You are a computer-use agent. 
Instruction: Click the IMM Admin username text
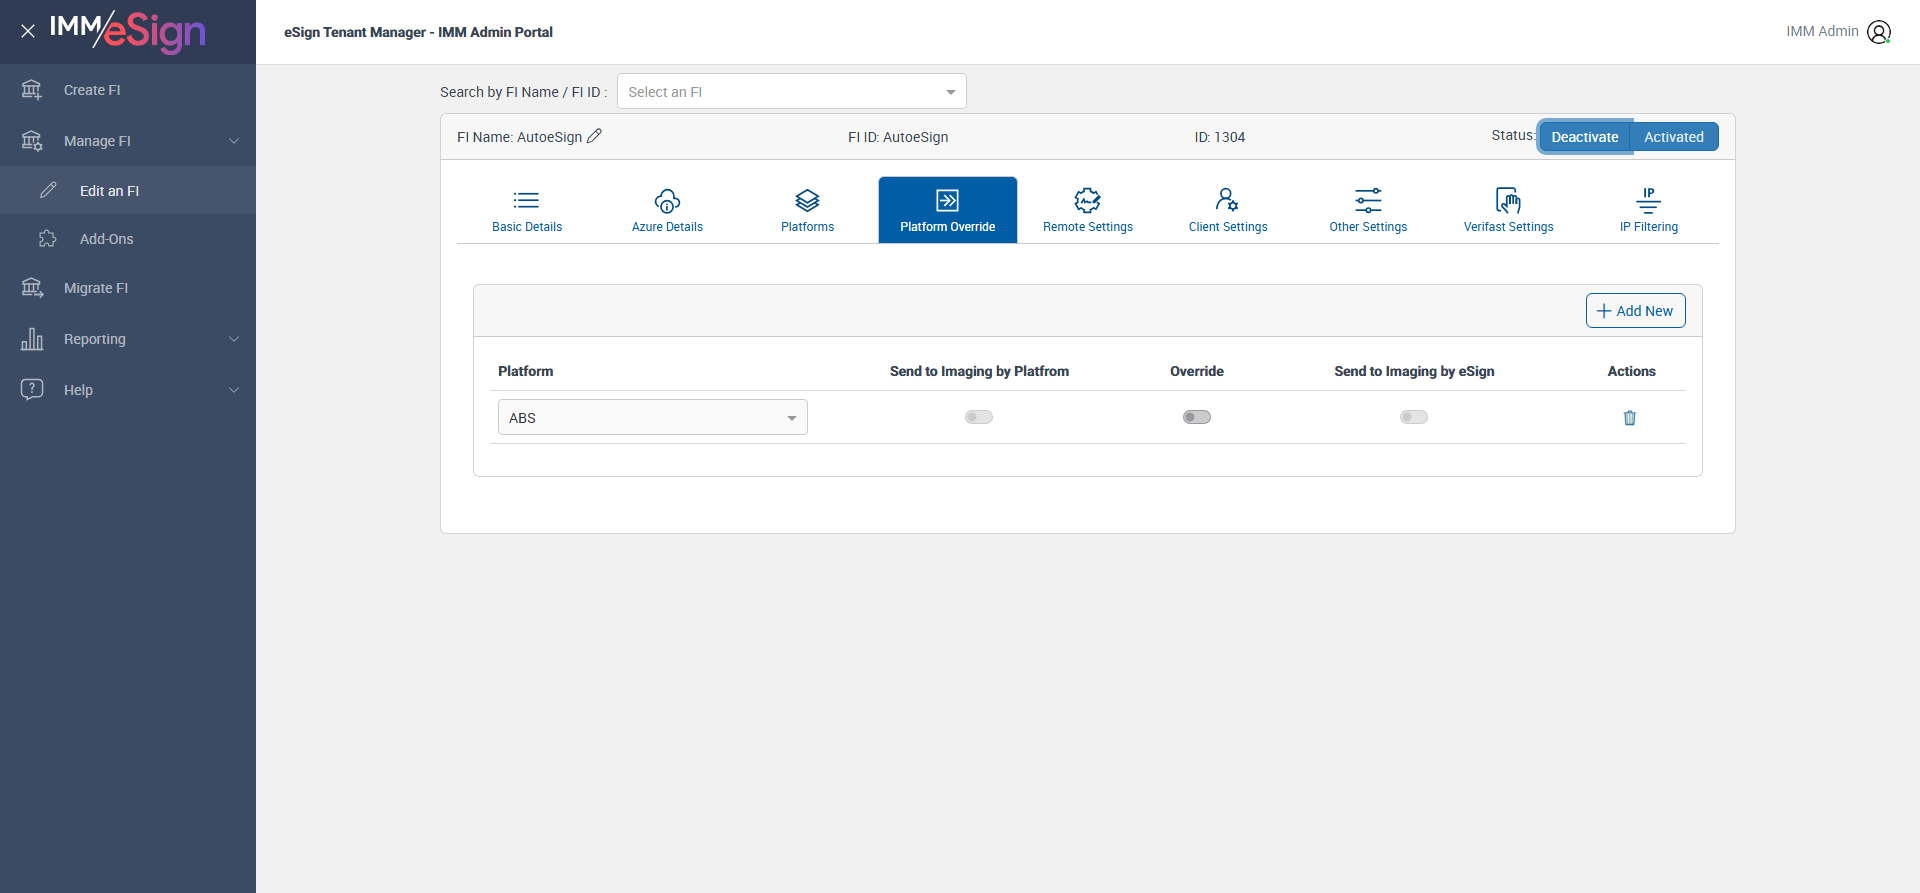coord(1822,31)
